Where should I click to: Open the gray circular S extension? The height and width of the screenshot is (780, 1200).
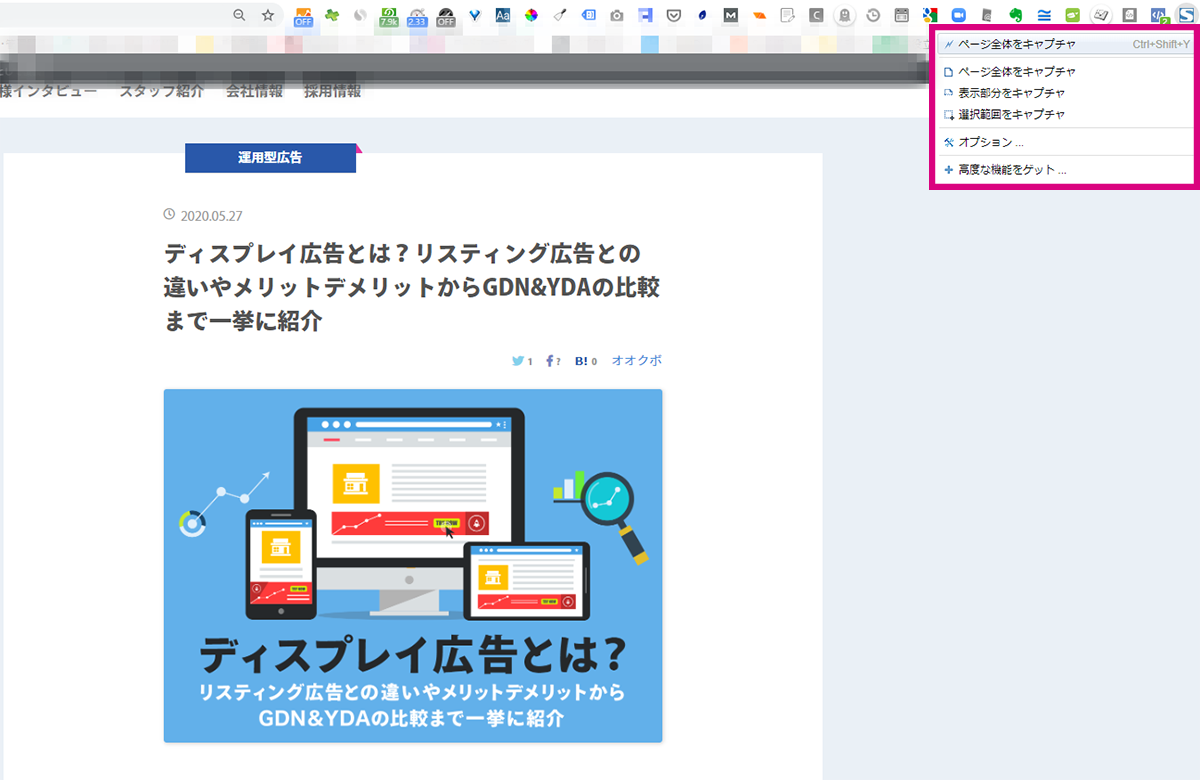(361, 15)
